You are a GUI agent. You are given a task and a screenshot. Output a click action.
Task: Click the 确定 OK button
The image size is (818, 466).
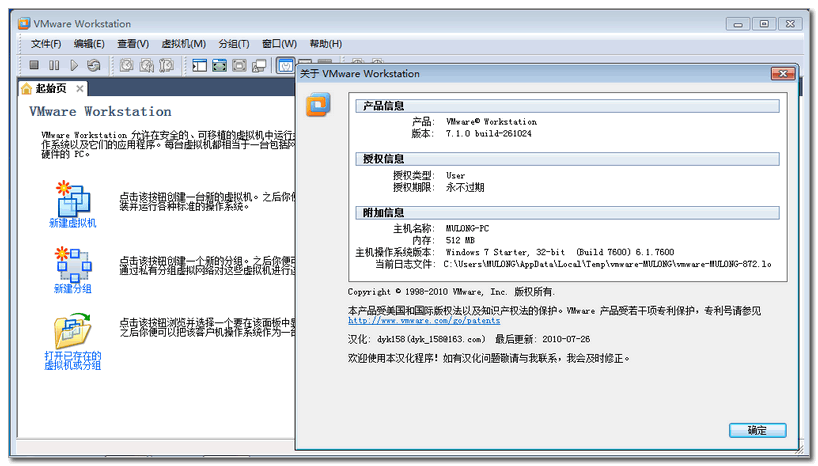(757, 431)
